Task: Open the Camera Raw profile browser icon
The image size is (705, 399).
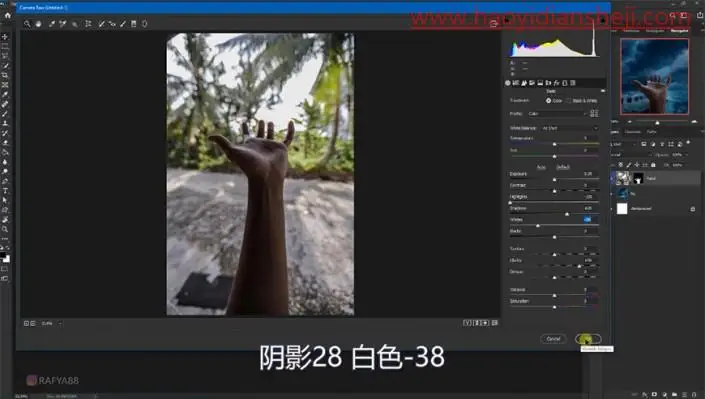Action: (594, 114)
